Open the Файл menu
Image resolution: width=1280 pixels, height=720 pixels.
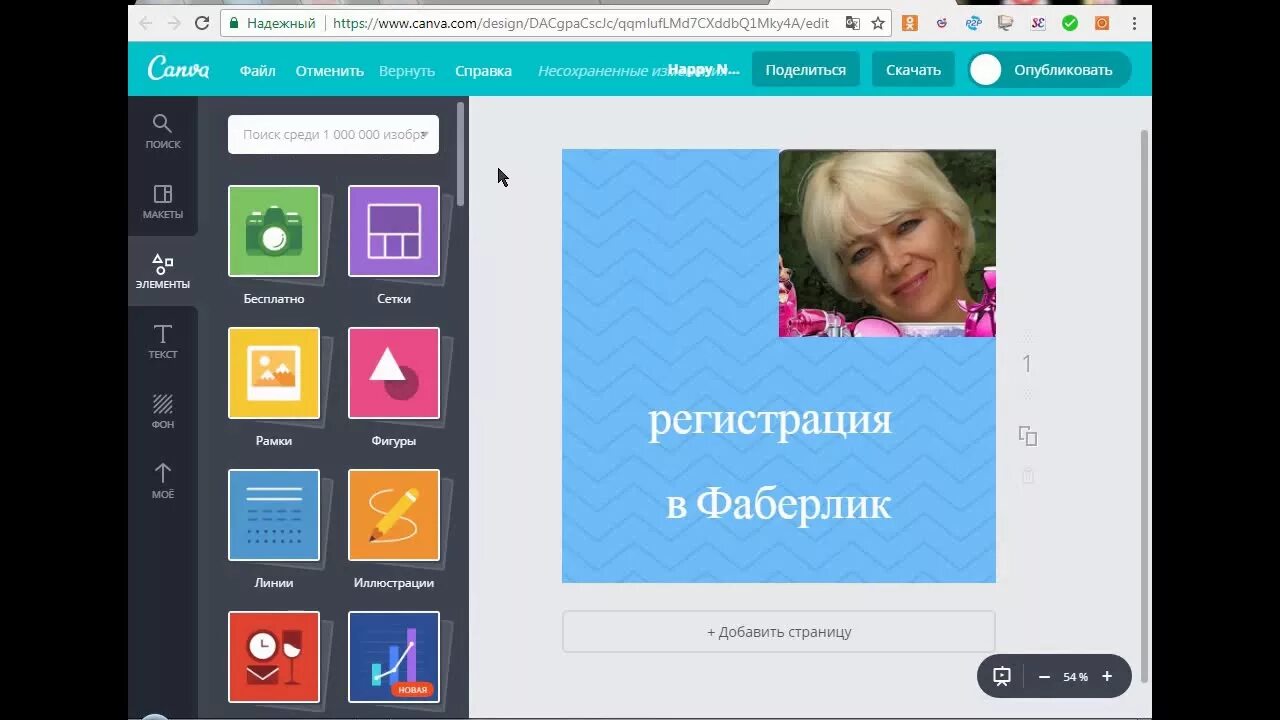(x=257, y=70)
